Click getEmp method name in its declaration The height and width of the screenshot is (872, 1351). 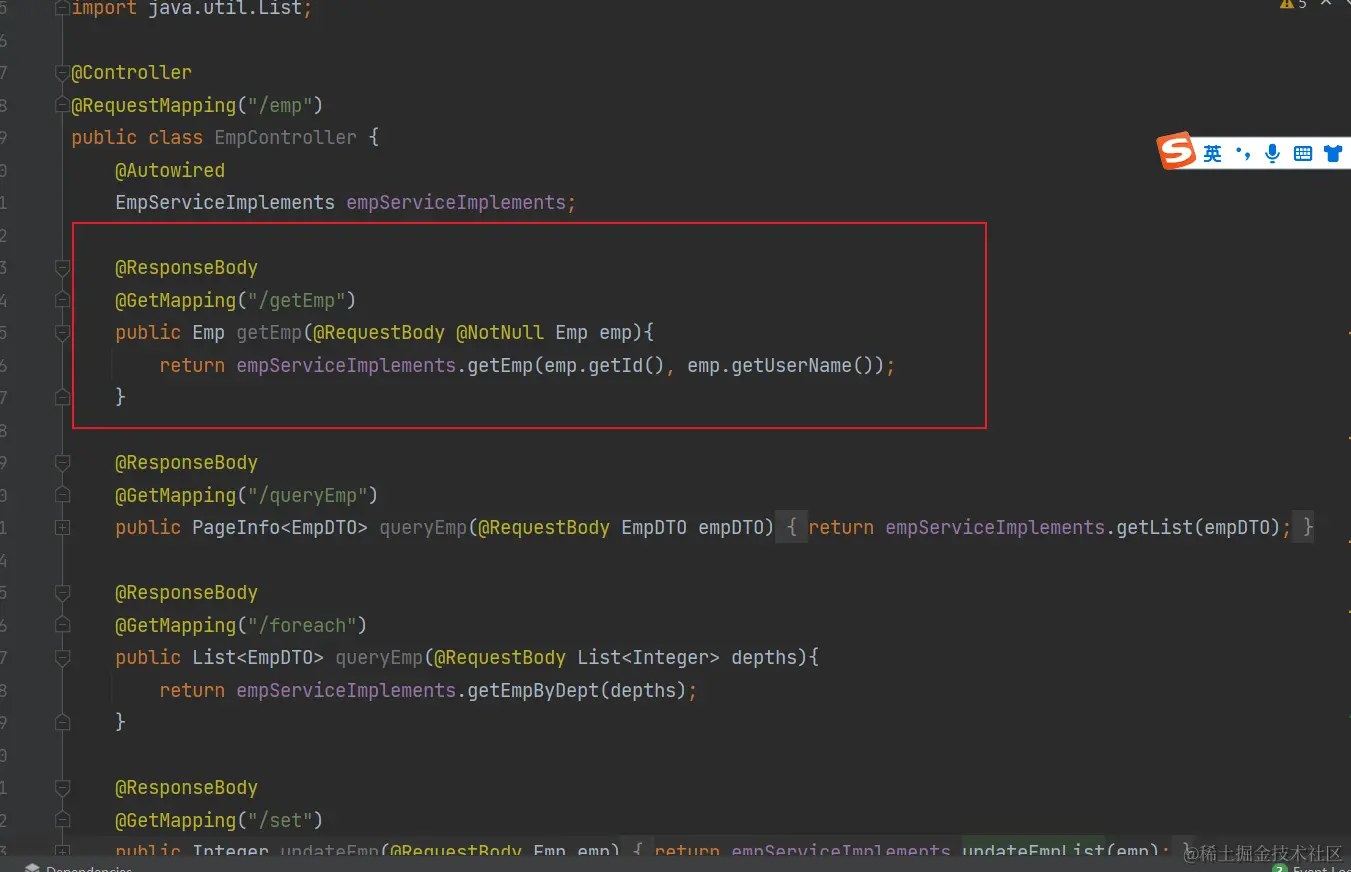point(269,333)
